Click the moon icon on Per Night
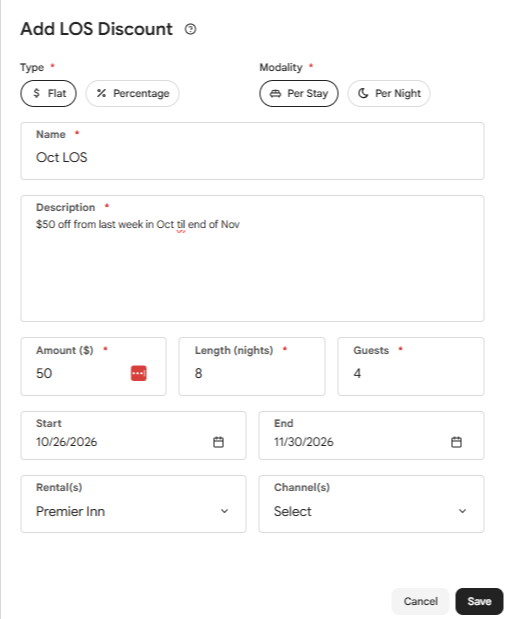520x619 pixels. click(x=363, y=93)
